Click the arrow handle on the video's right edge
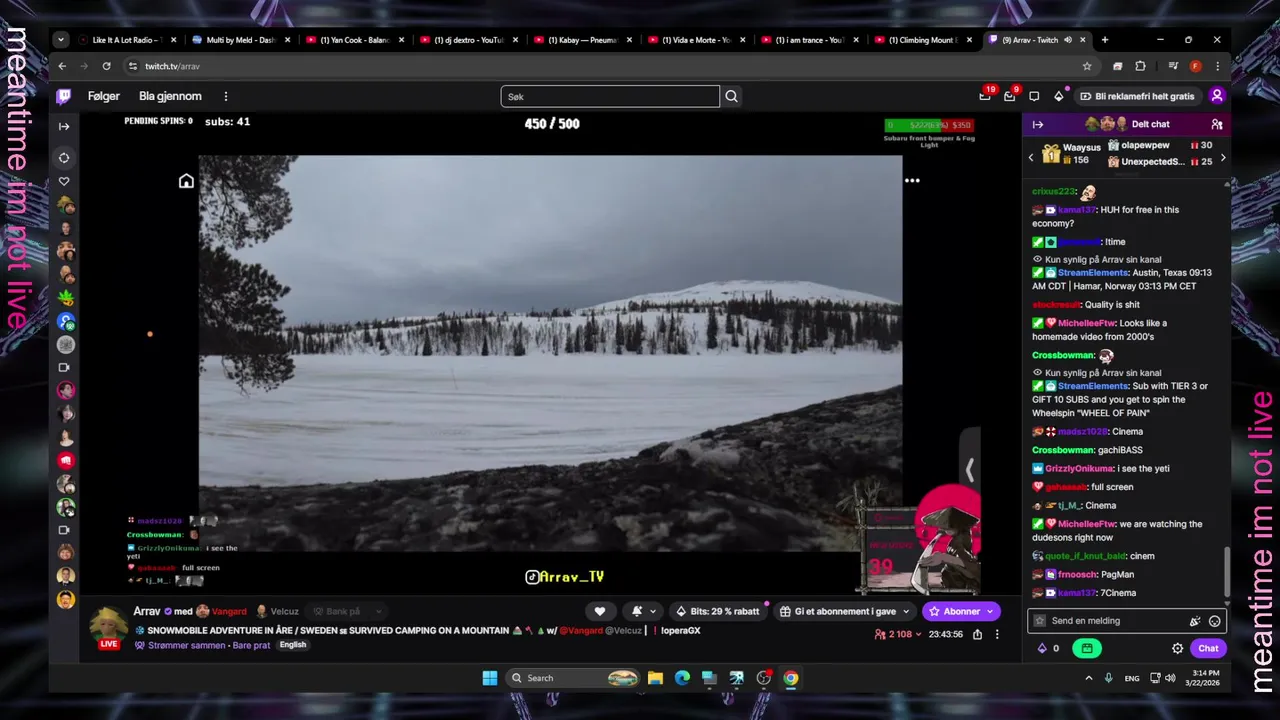 click(x=969, y=469)
